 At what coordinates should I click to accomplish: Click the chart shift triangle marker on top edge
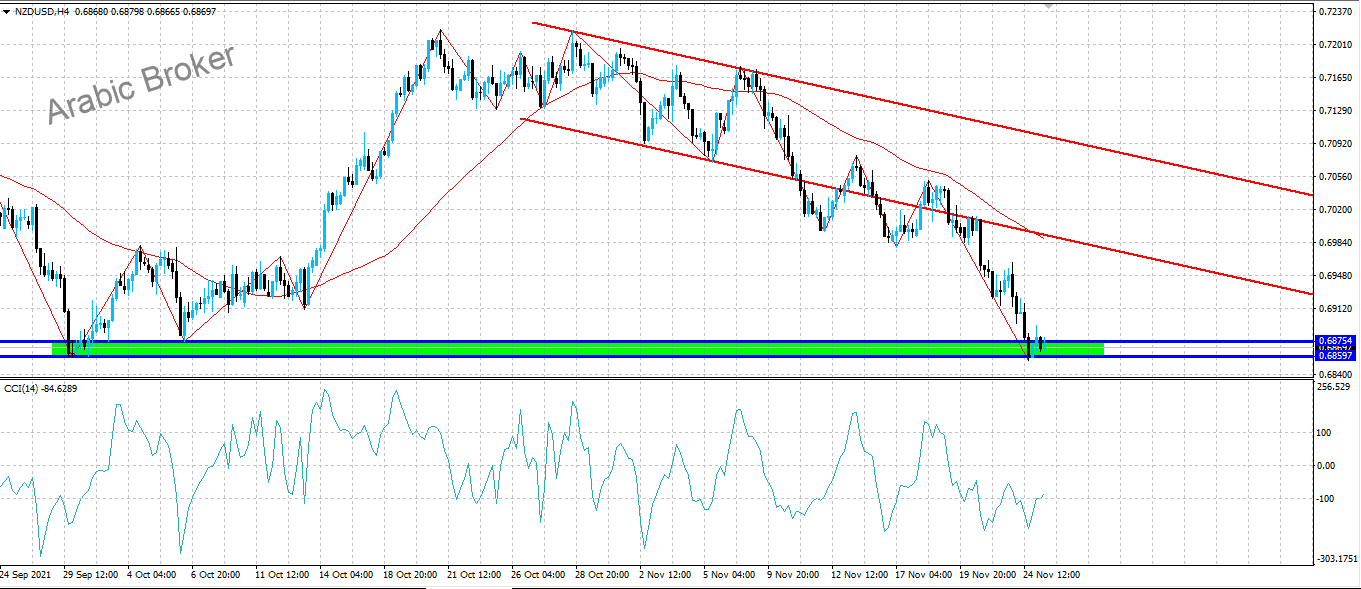(x=1049, y=5)
